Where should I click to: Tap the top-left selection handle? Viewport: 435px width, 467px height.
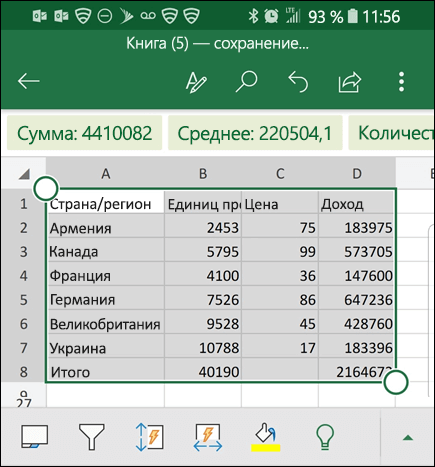point(46,188)
